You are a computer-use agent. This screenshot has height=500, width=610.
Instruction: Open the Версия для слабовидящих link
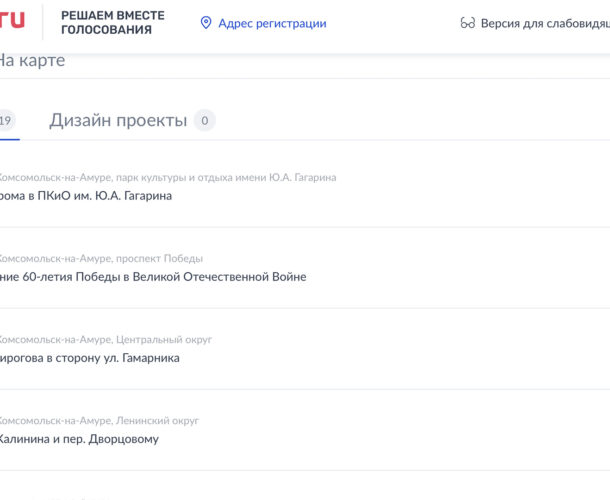[x=545, y=23]
